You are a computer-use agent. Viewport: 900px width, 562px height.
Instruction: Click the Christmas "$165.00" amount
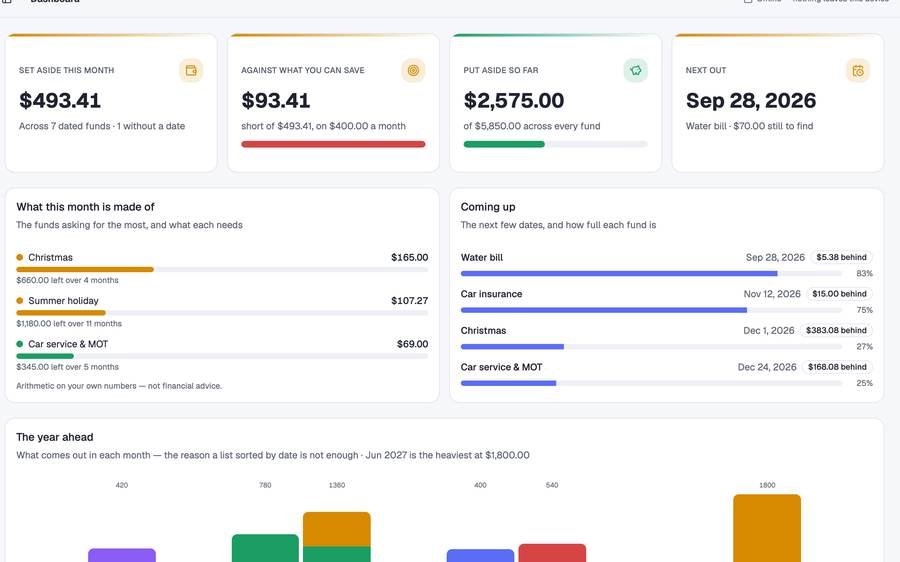[x=409, y=257]
